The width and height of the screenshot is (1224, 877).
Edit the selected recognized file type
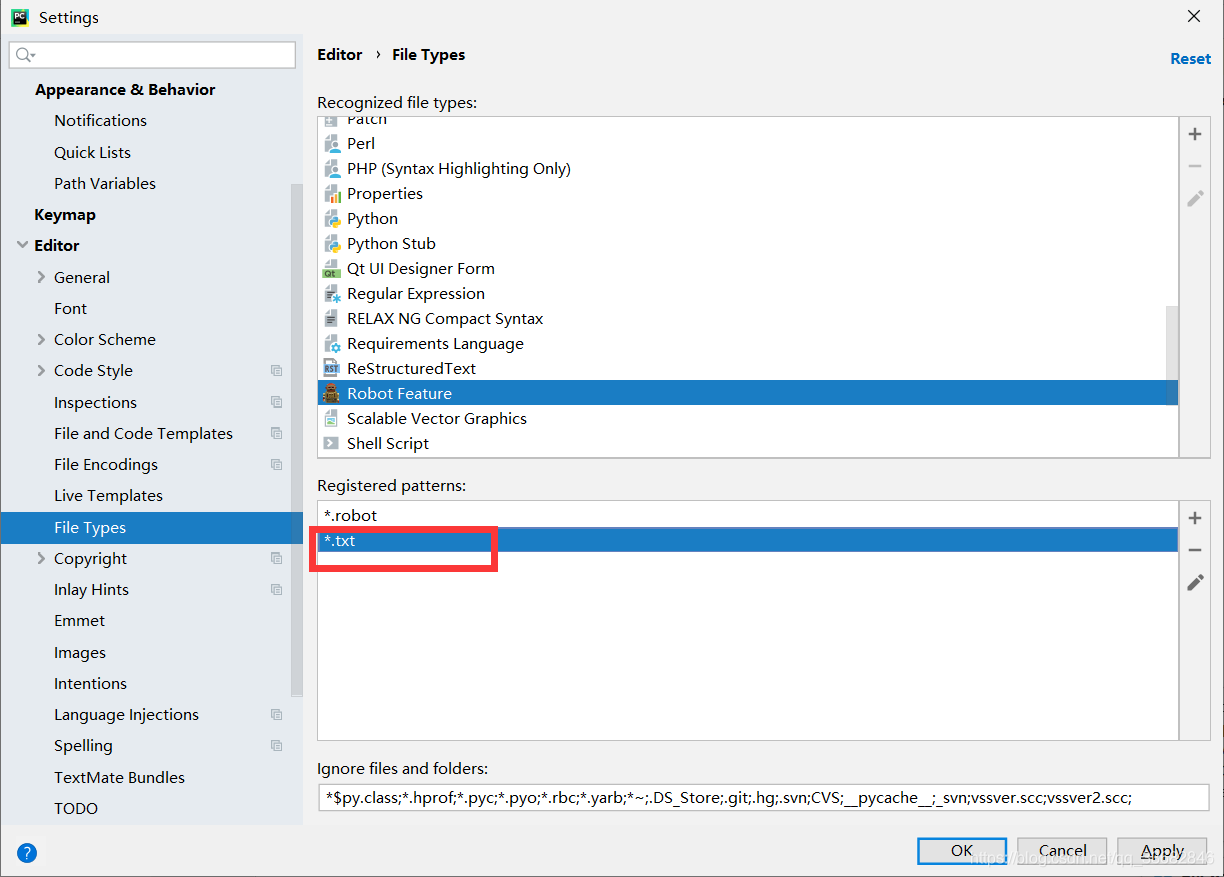[x=1195, y=198]
